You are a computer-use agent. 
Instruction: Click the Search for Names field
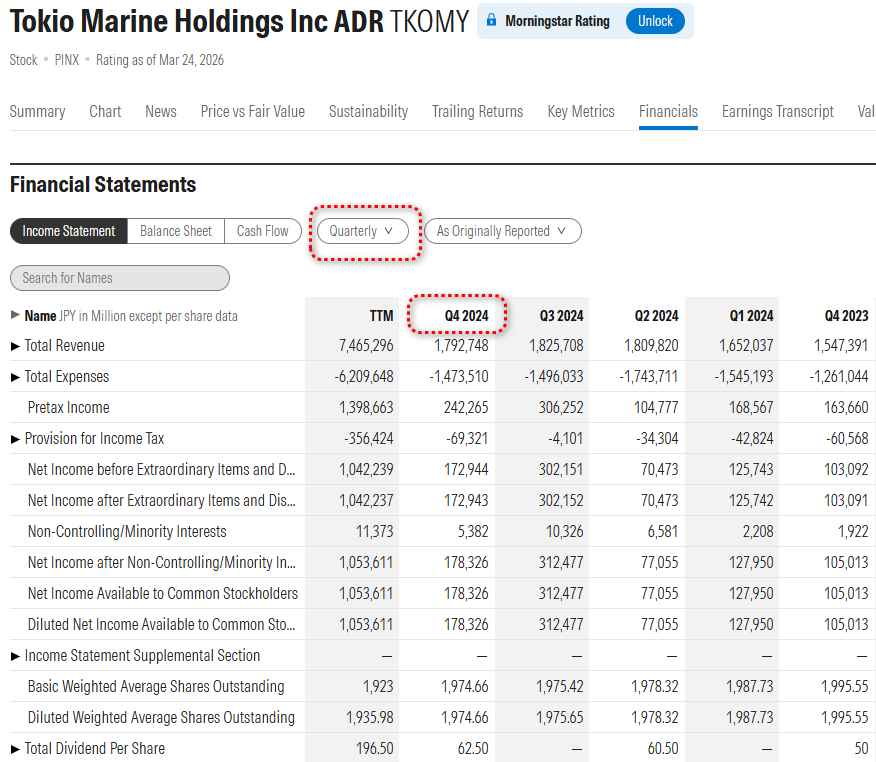click(120, 278)
